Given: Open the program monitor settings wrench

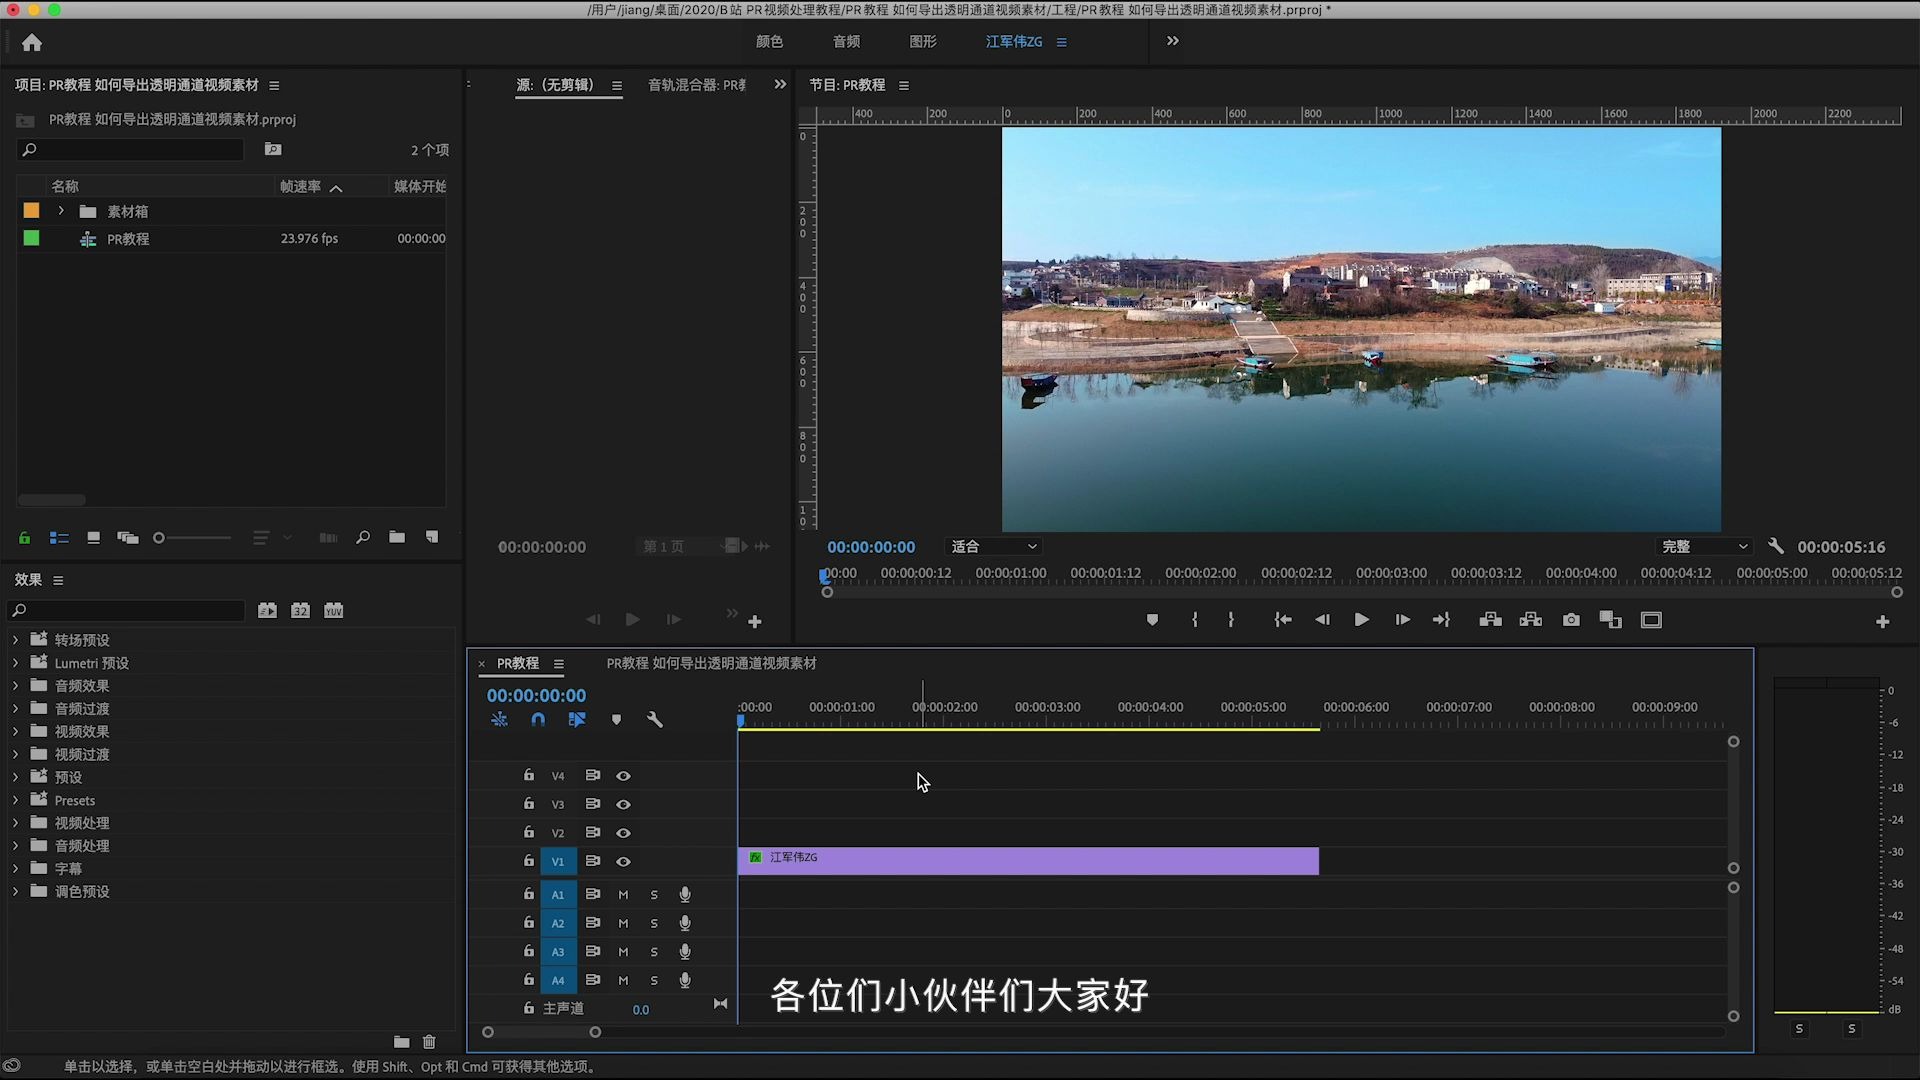Looking at the screenshot, I should coord(1775,546).
